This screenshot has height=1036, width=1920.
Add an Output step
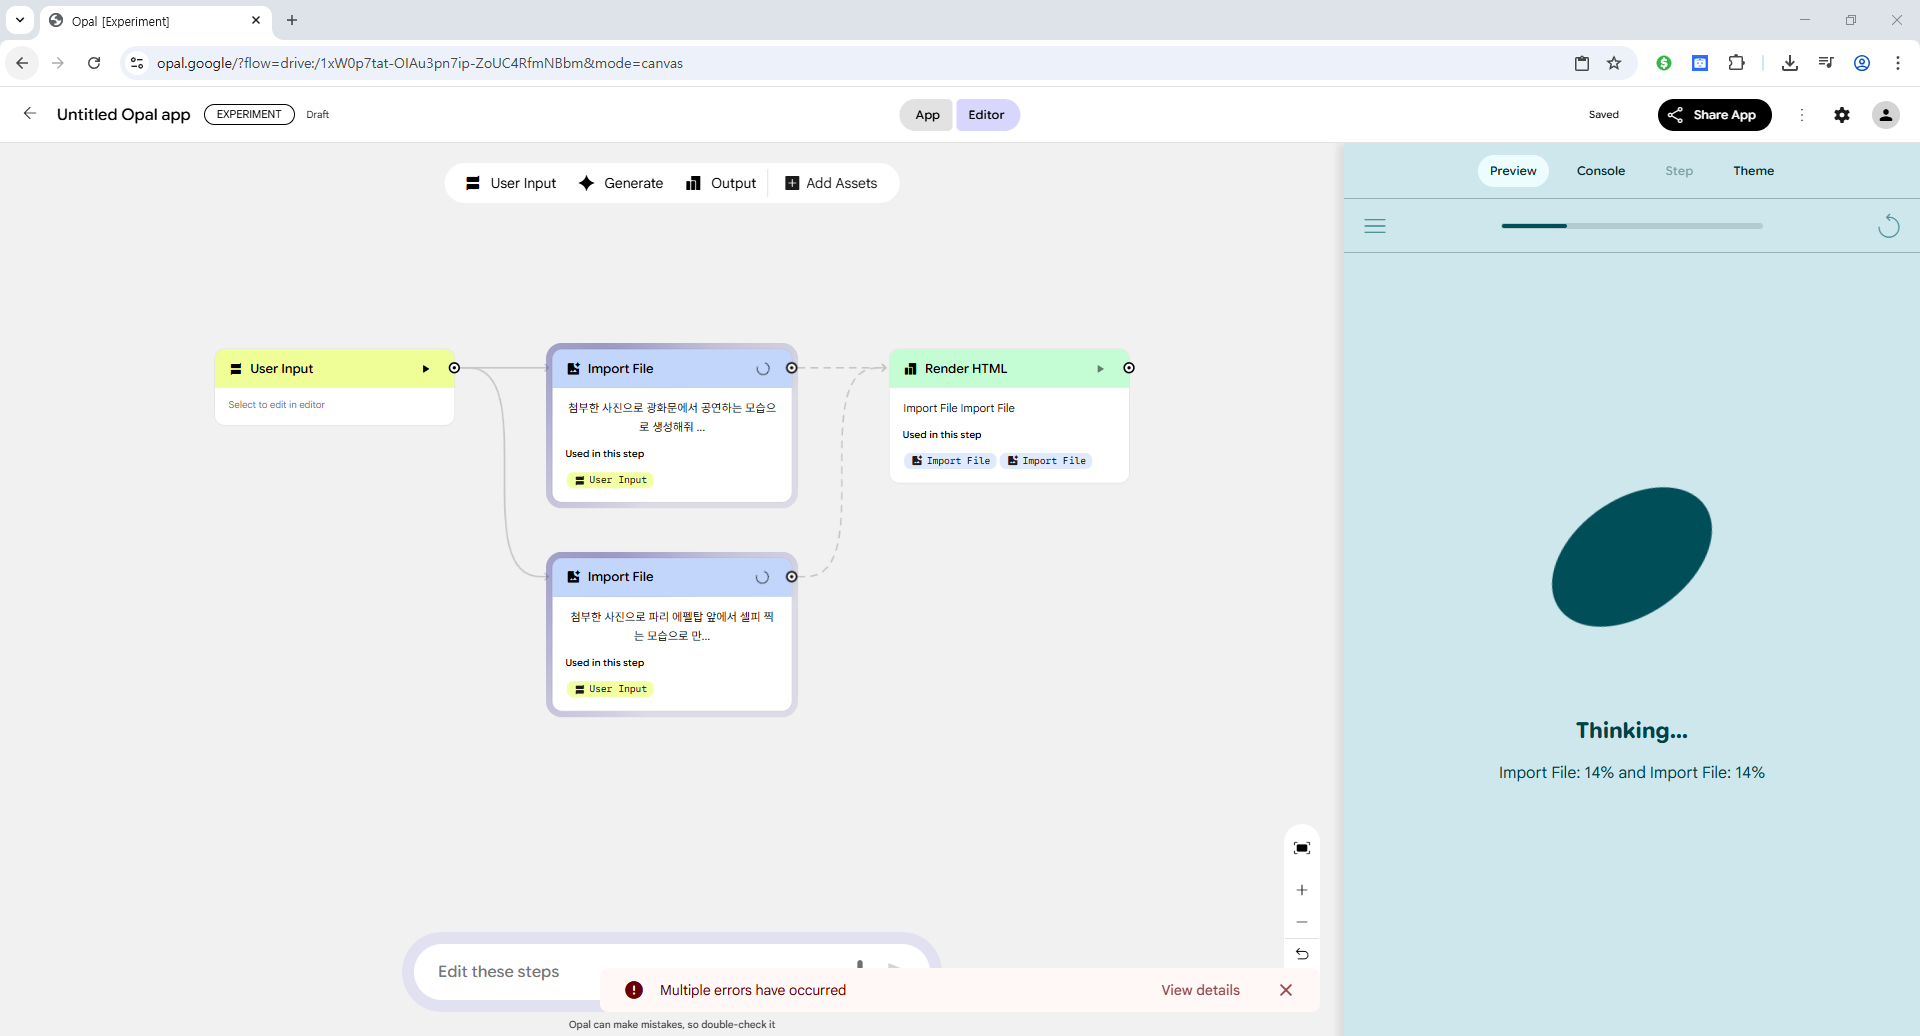[721, 183]
